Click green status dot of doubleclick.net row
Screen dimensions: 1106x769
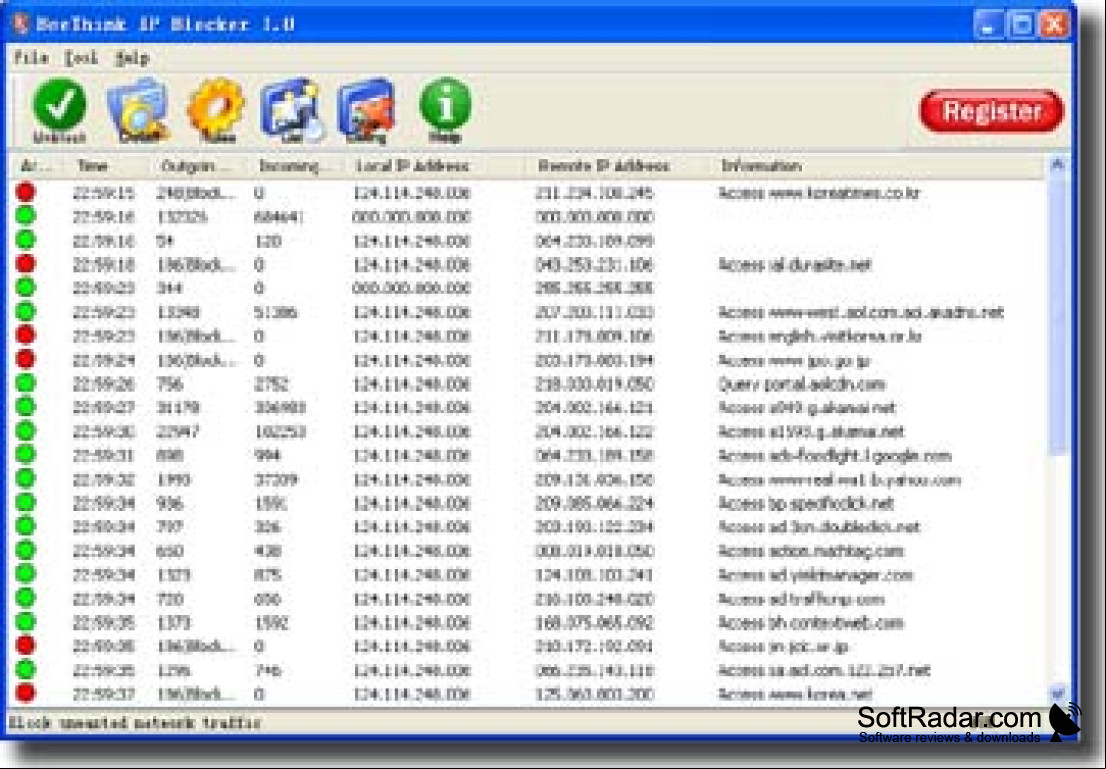coord(26,526)
